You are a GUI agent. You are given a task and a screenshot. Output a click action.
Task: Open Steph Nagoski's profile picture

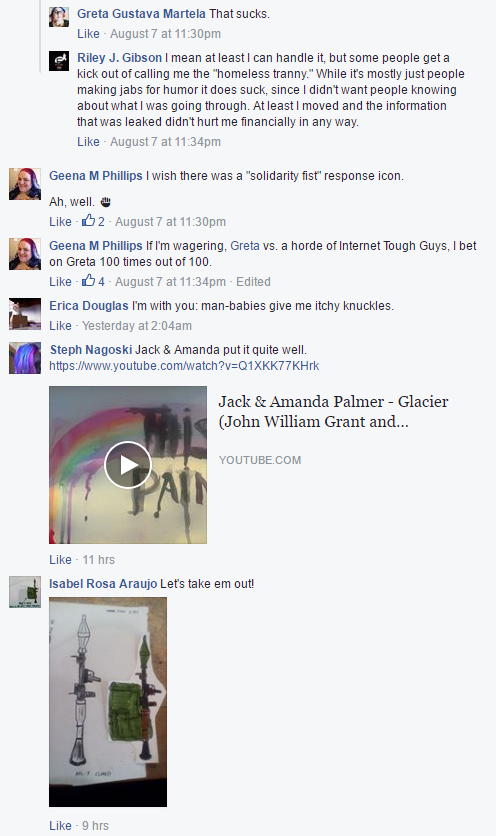(25, 358)
